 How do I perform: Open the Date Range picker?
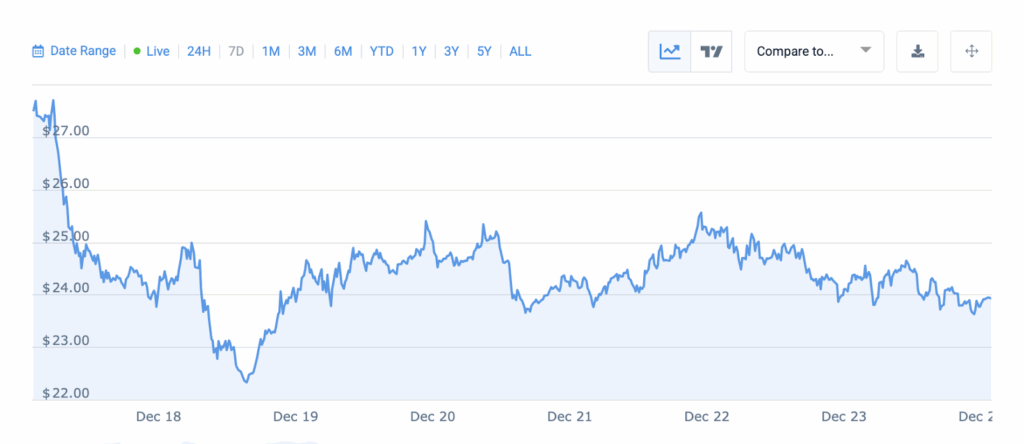83,51
